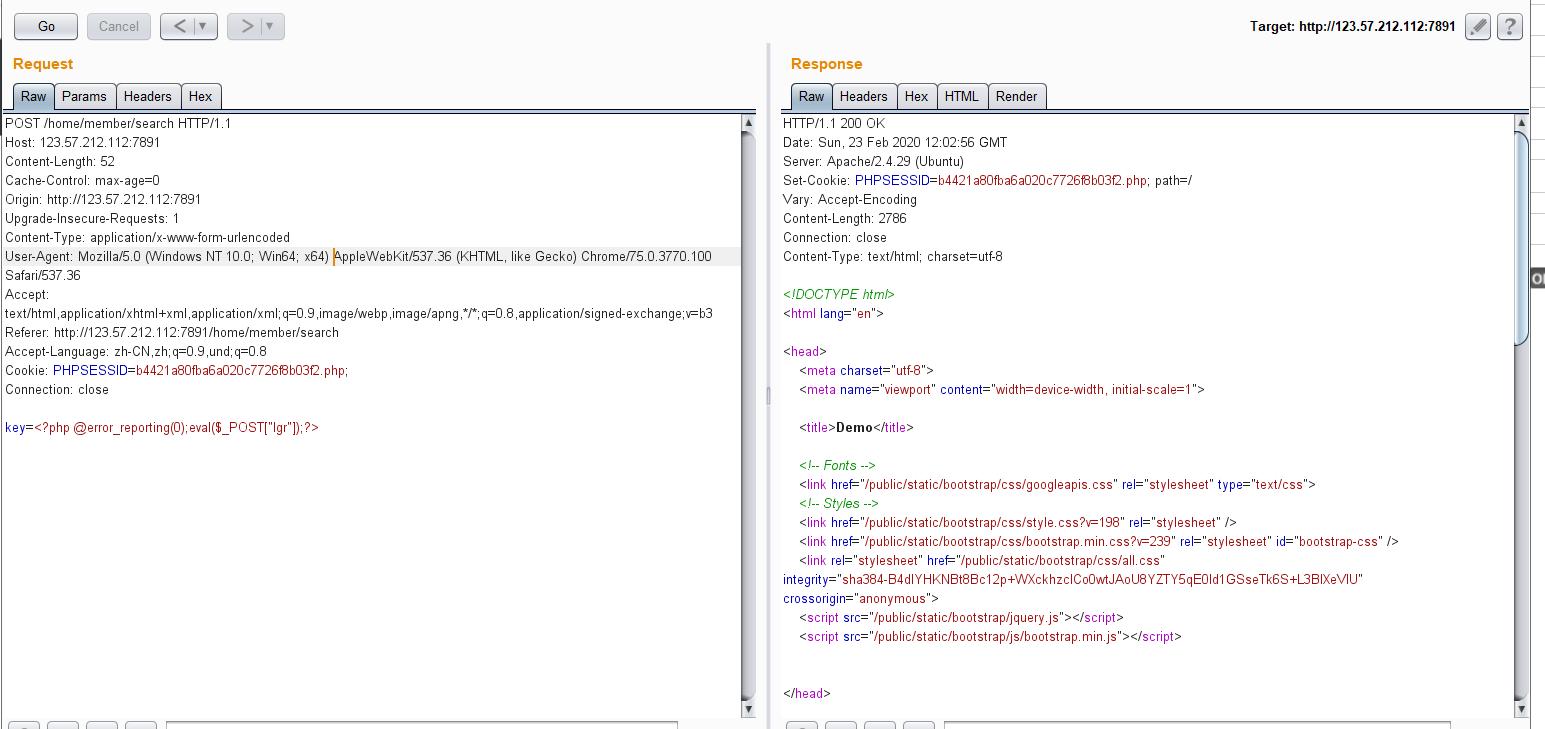Go forward in history with > arrow
Image resolution: width=1545 pixels, height=729 pixels.
[x=246, y=27]
